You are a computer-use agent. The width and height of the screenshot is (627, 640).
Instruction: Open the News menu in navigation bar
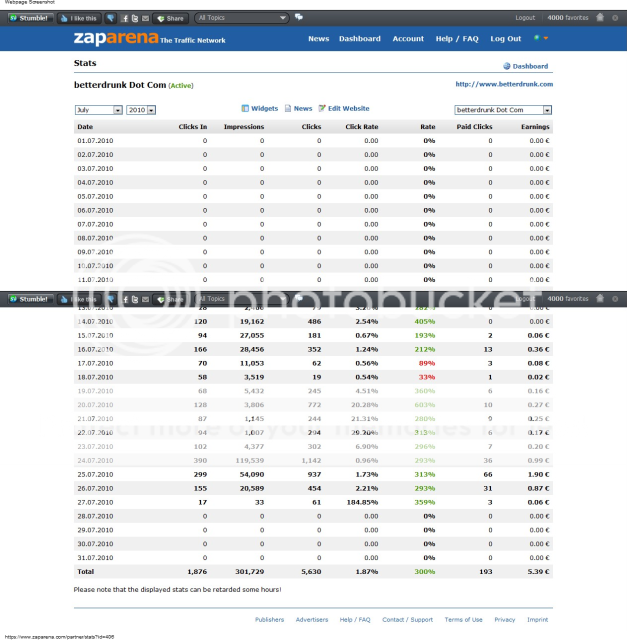click(x=318, y=39)
